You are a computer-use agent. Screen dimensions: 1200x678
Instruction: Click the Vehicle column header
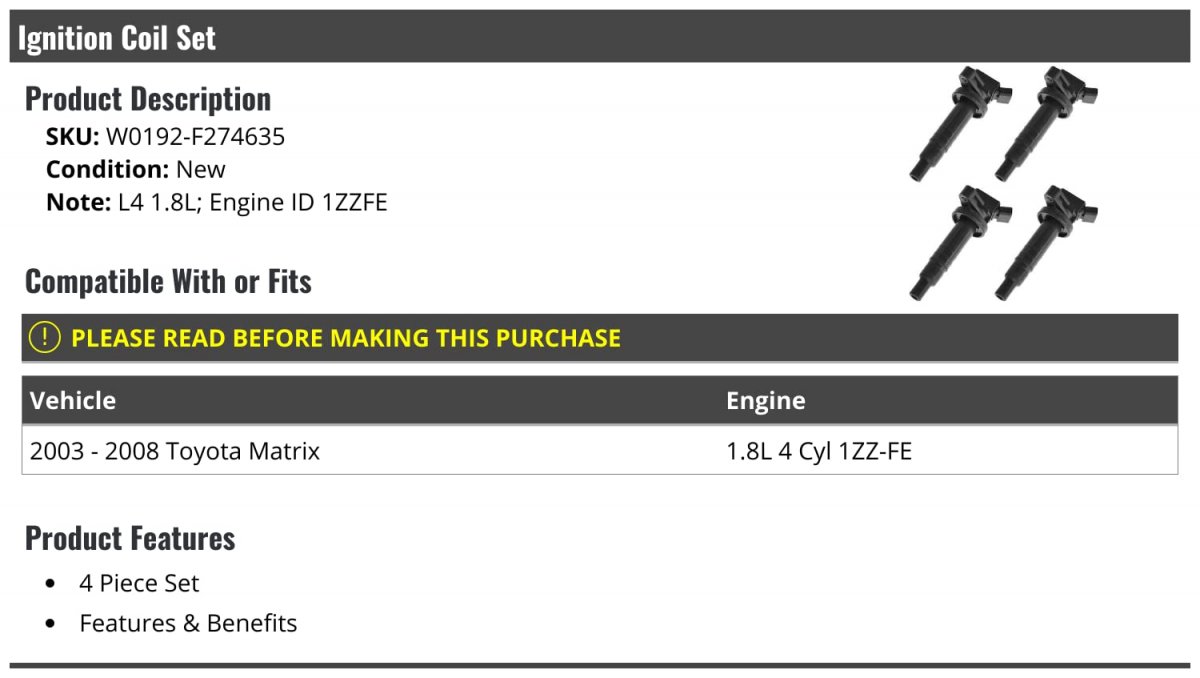pyautogui.click(x=73, y=400)
